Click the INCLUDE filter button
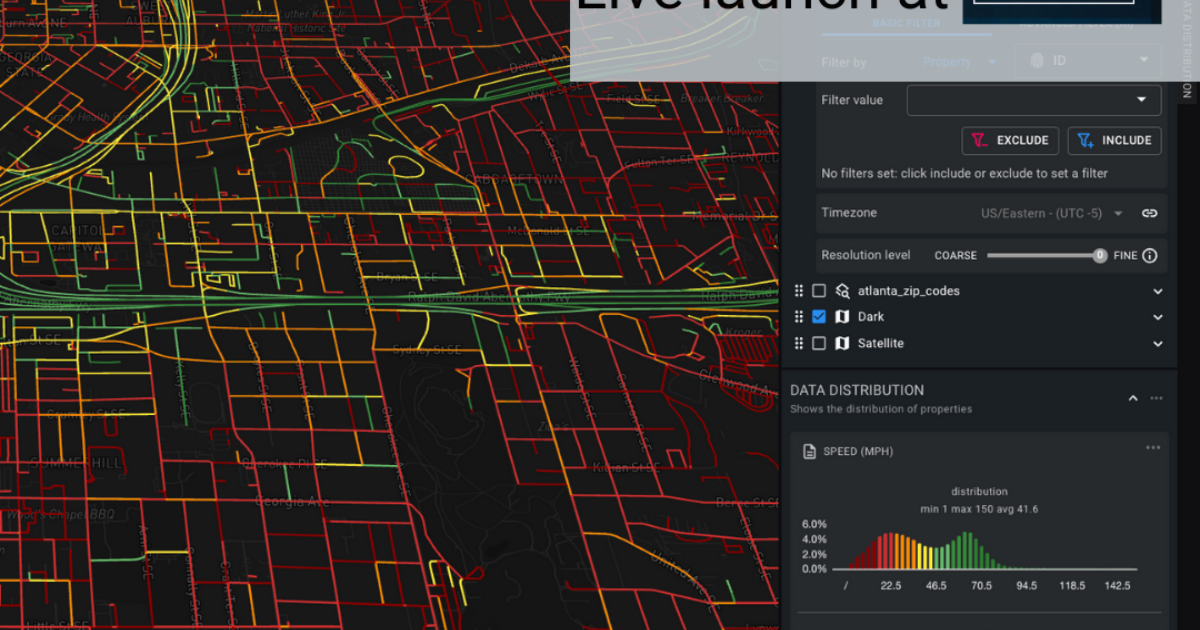The width and height of the screenshot is (1200, 630). [1114, 140]
